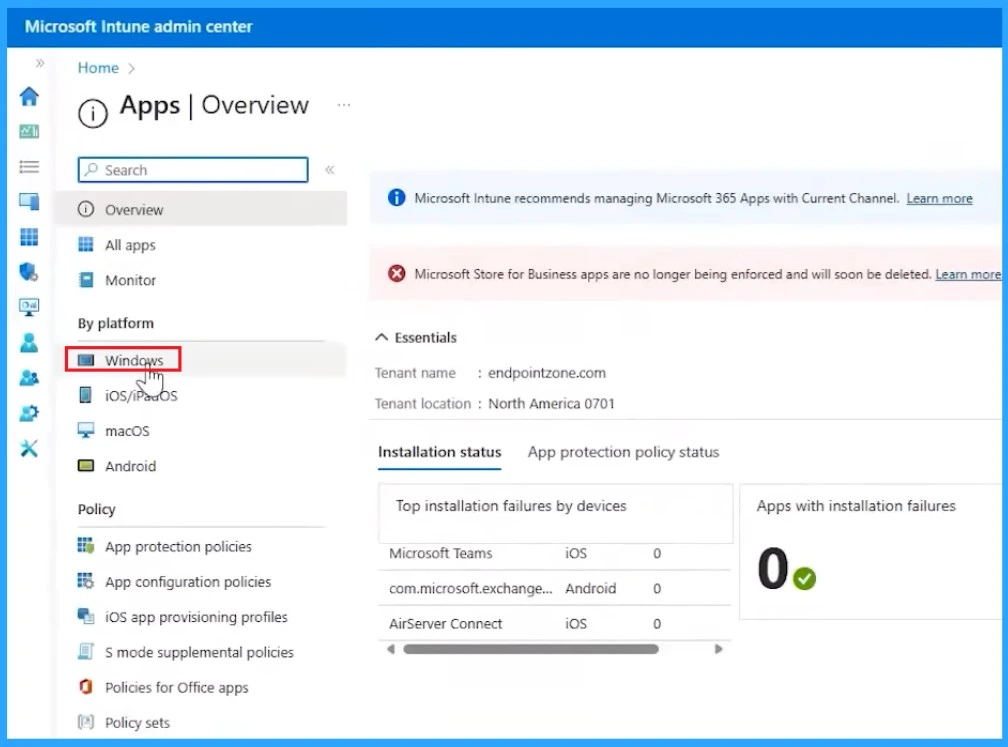Click the red error banner icon

397,274
